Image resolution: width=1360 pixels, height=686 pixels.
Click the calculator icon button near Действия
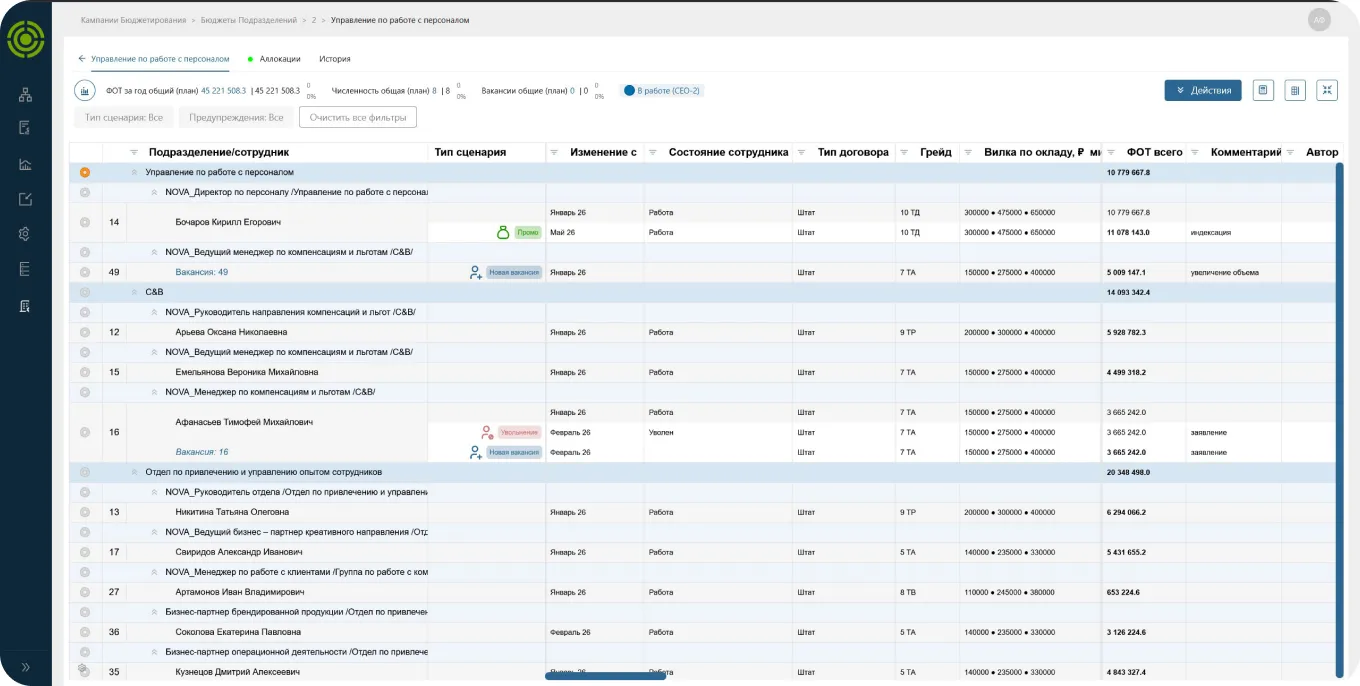pos(1263,90)
